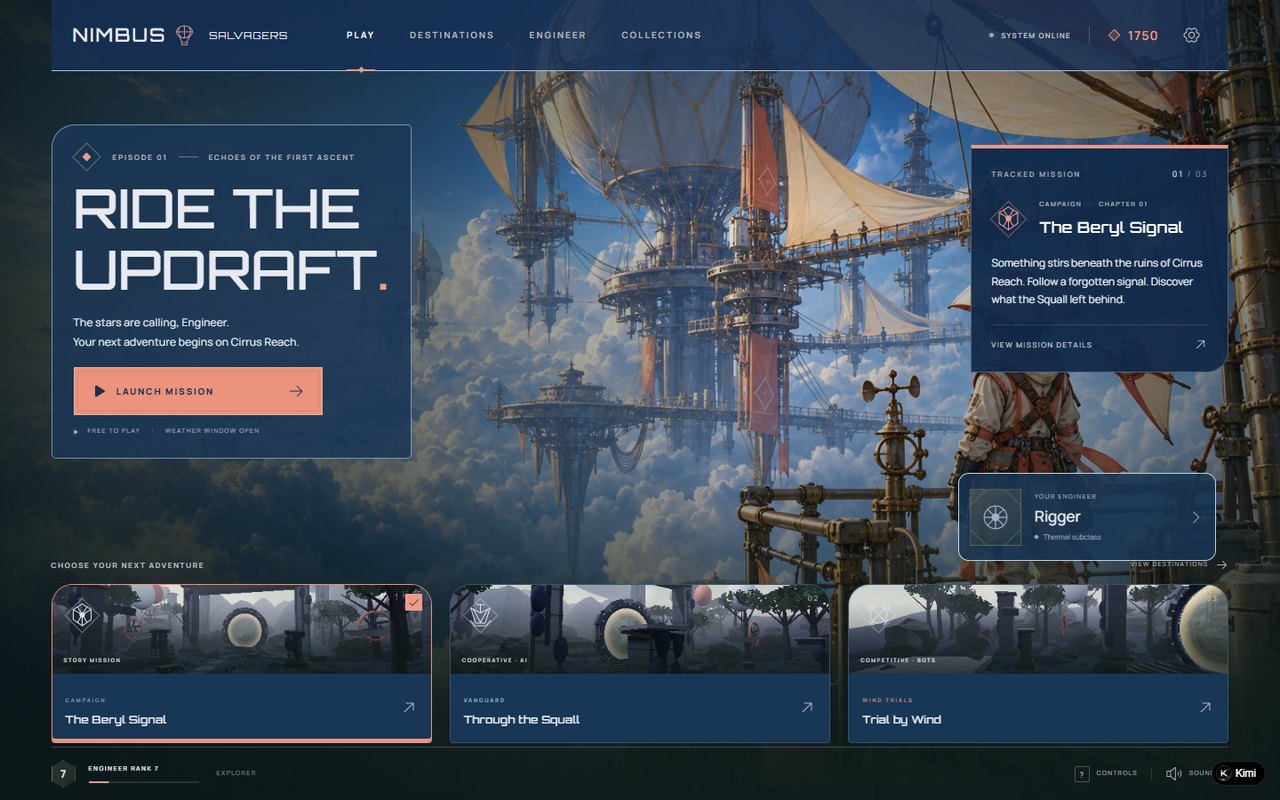Open the Collections tab
The image size is (1280, 800).
pyautogui.click(x=661, y=35)
